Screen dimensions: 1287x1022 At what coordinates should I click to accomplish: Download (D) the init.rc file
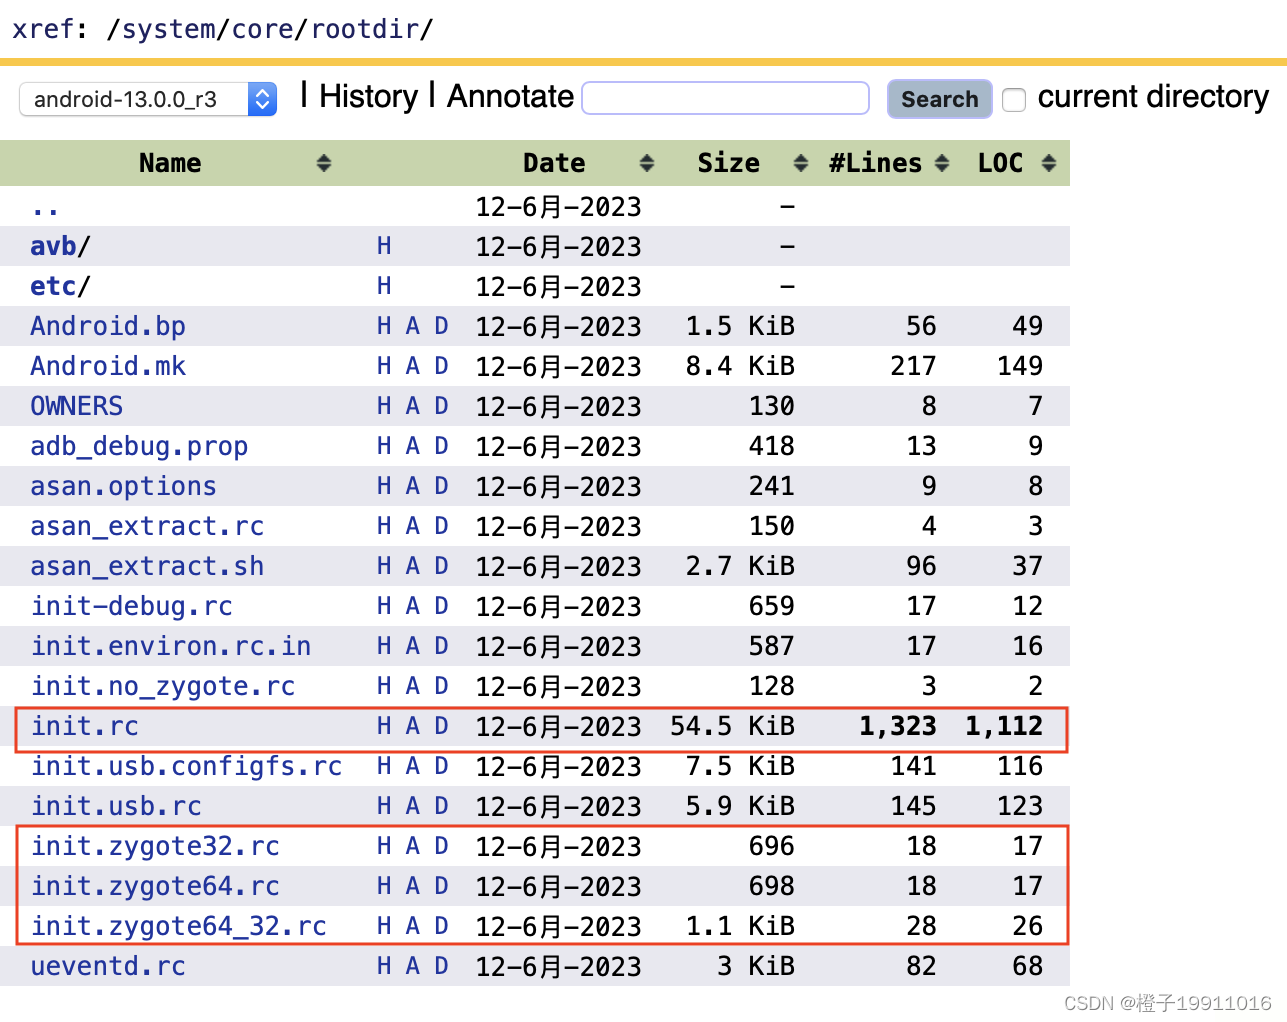pyautogui.click(x=441, y=726)
